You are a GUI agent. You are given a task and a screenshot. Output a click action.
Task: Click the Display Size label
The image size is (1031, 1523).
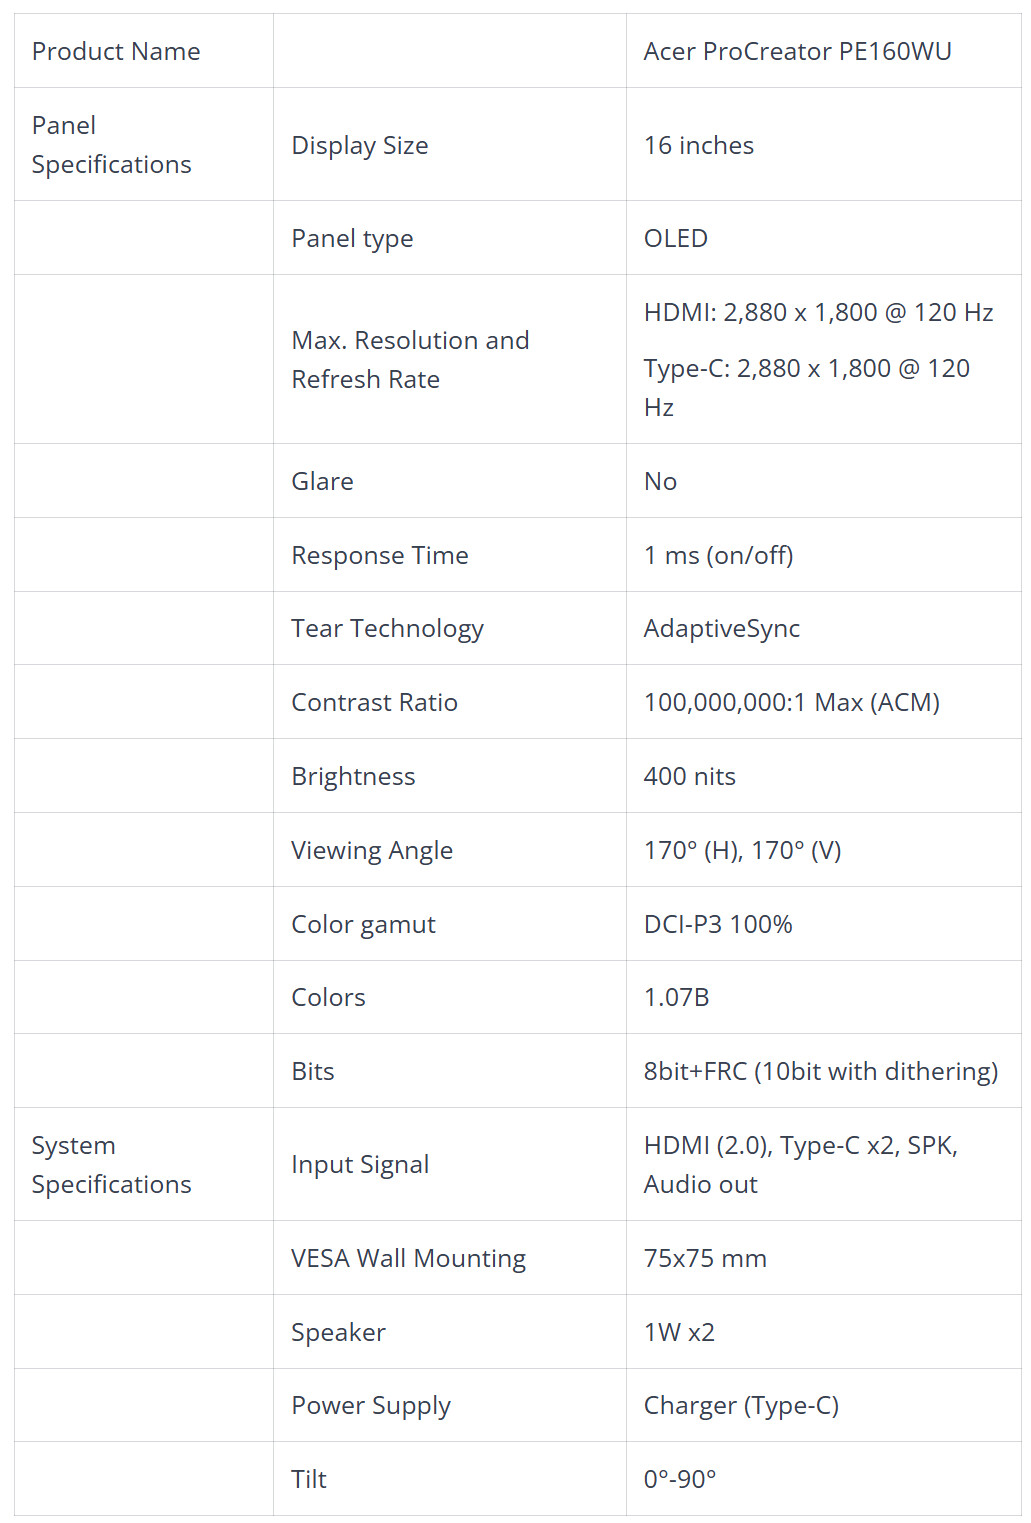pyautogui.click(x=360, y=145)
